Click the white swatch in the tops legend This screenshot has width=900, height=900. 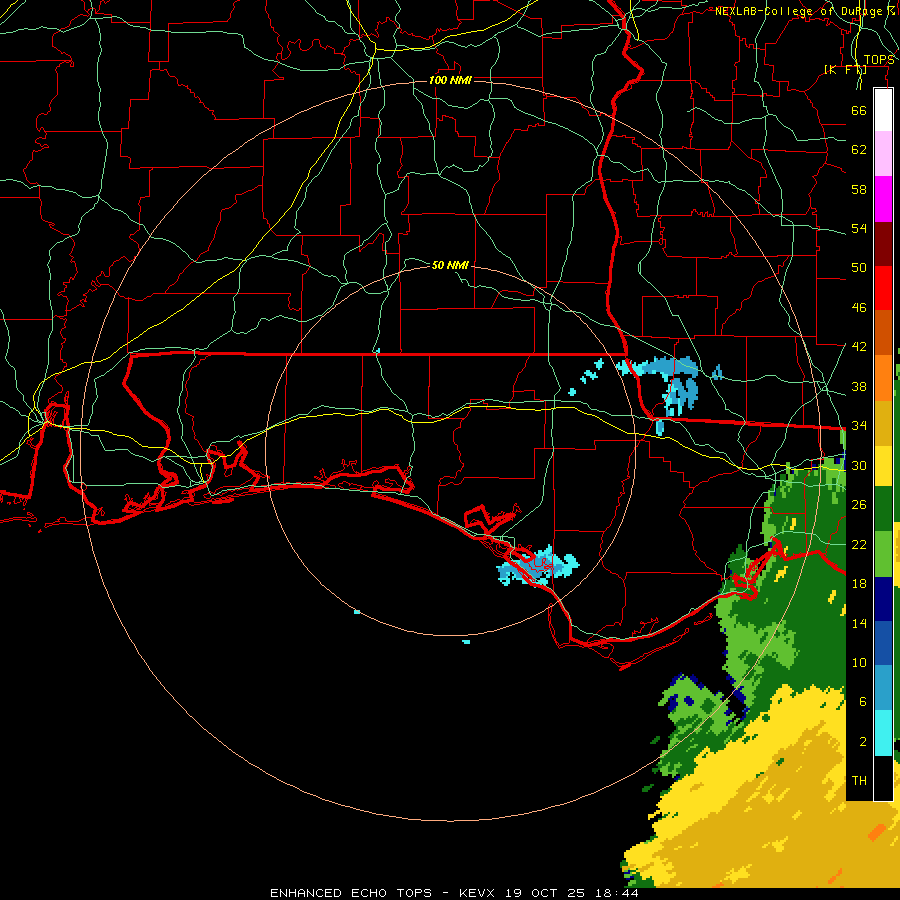point(883,110)
